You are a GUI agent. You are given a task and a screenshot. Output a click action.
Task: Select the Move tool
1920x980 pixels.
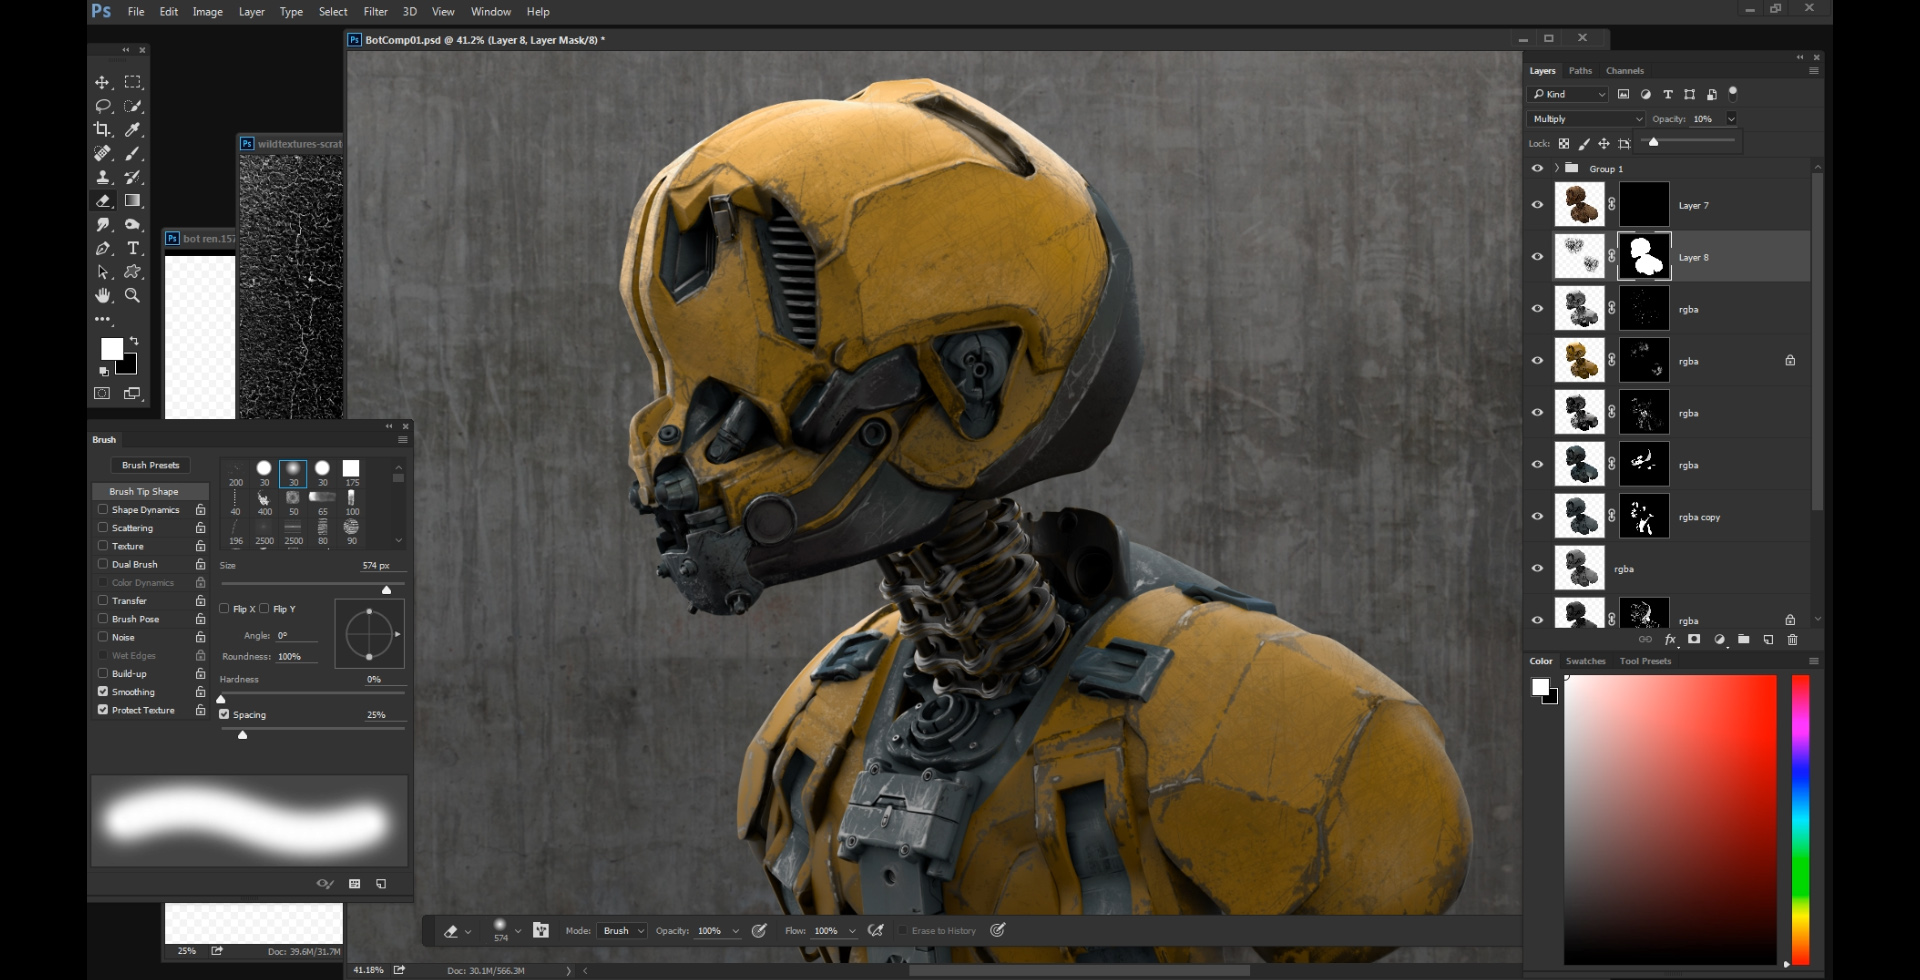102,82
